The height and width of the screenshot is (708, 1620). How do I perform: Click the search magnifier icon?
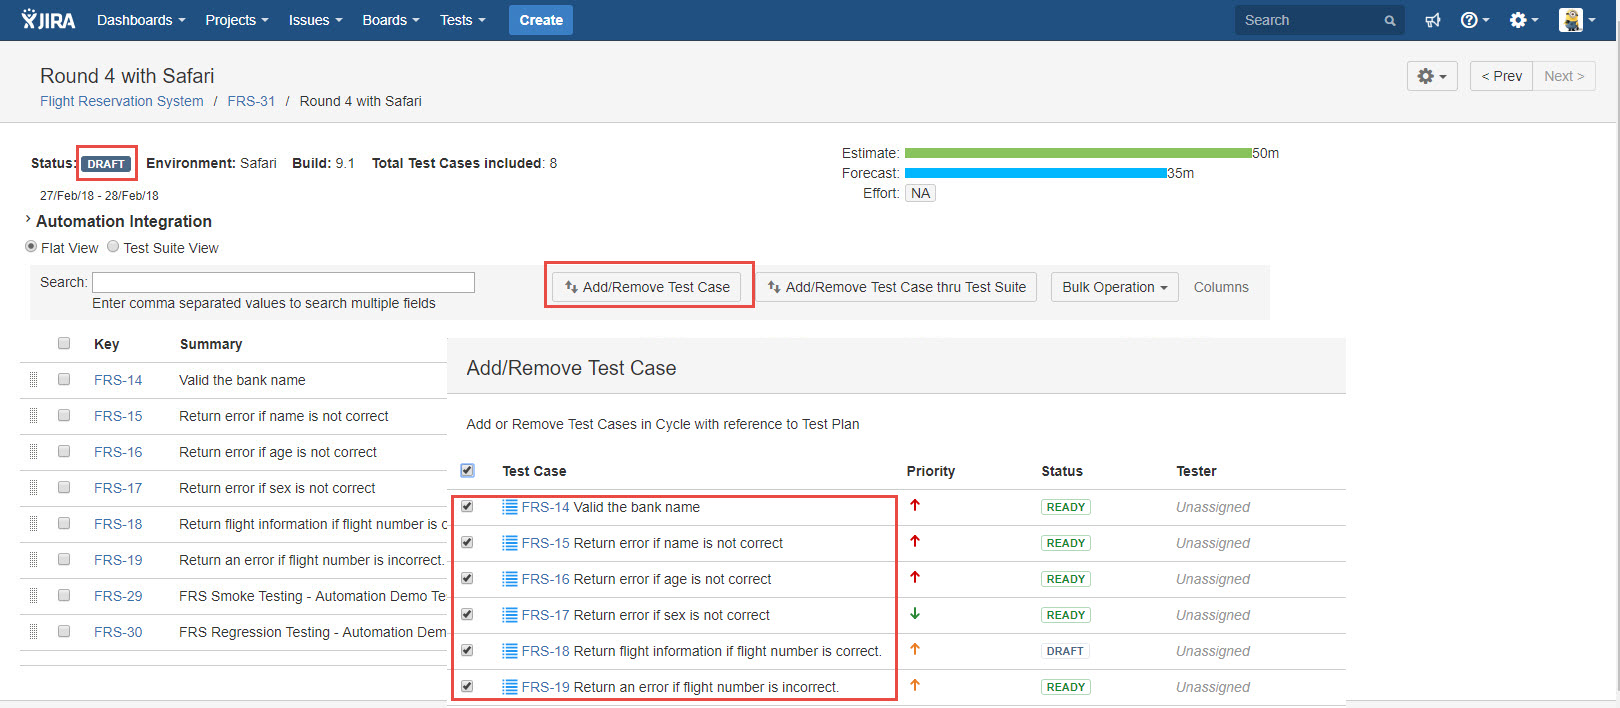point(1390,20)
